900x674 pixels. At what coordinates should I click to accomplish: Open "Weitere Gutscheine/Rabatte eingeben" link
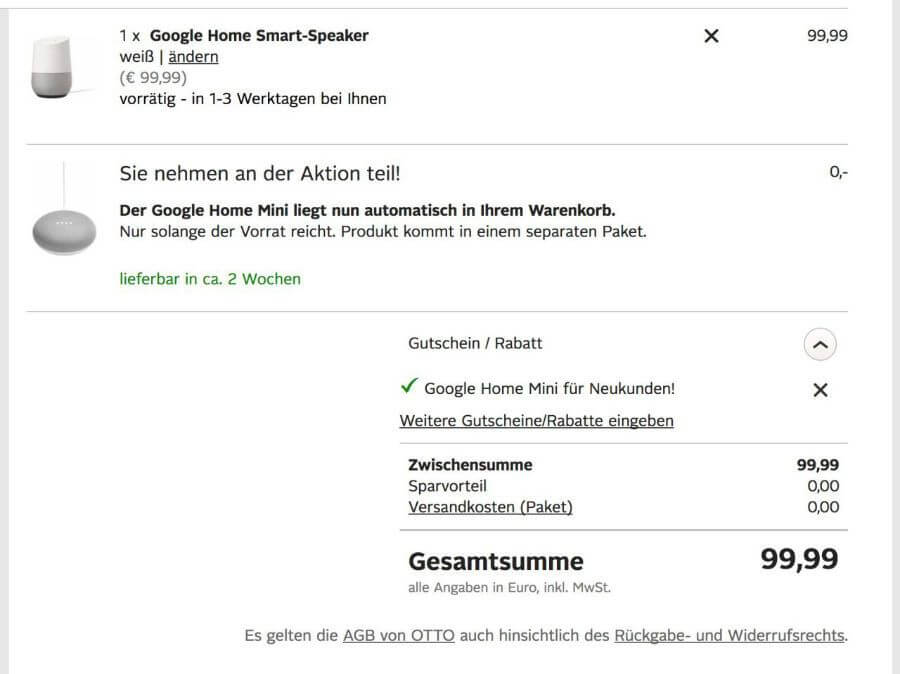pos(536,421)
